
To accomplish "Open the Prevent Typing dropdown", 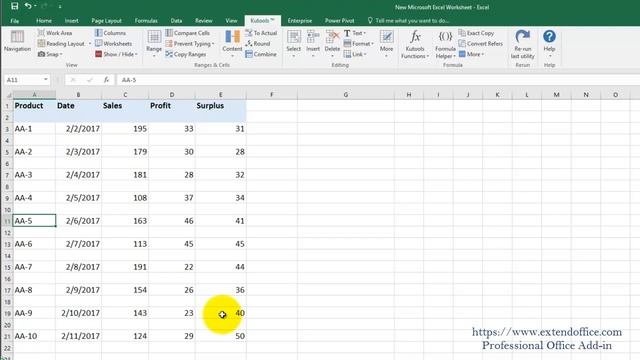I will pyautogui.click(x=190, y=43).
